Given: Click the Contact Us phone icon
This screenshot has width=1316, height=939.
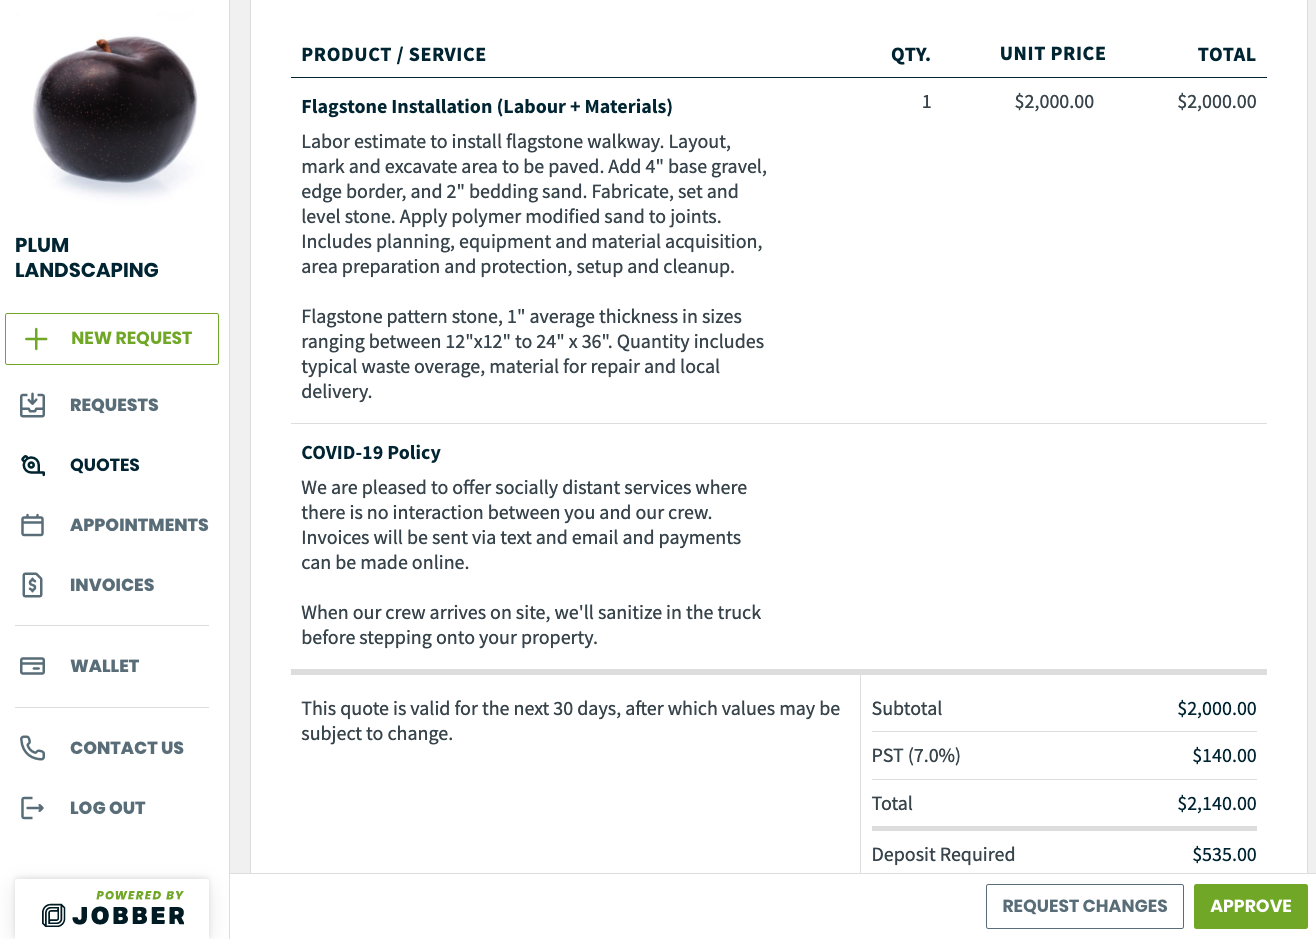Looking at the screenshot, I should [x=33, y=748].
